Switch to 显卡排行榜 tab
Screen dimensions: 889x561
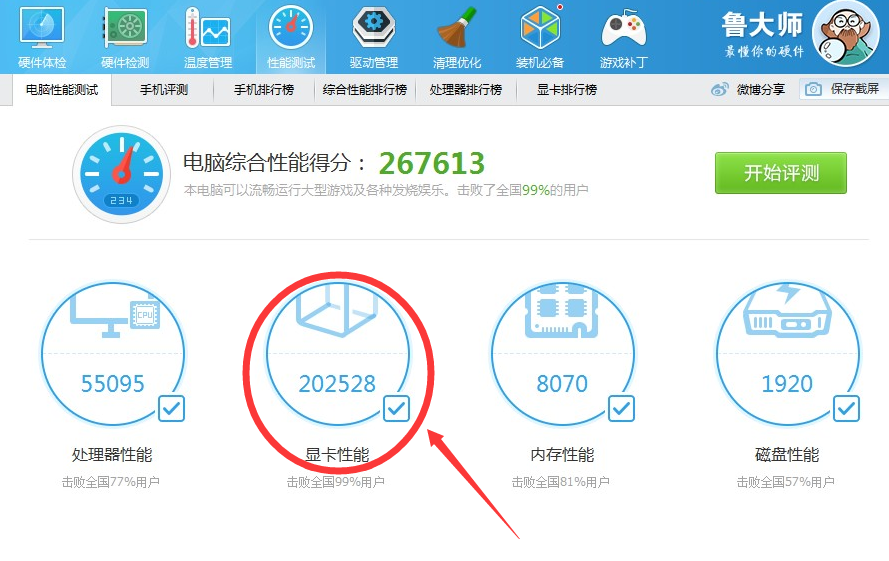(x=566, y=90)
